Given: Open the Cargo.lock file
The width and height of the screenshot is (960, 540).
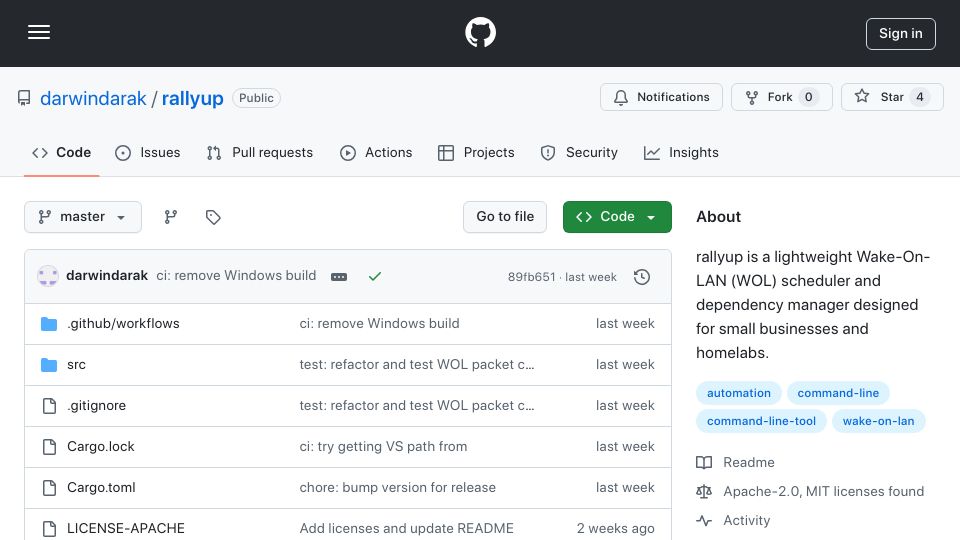Looking at the screenshot, I should pos(100,446).
